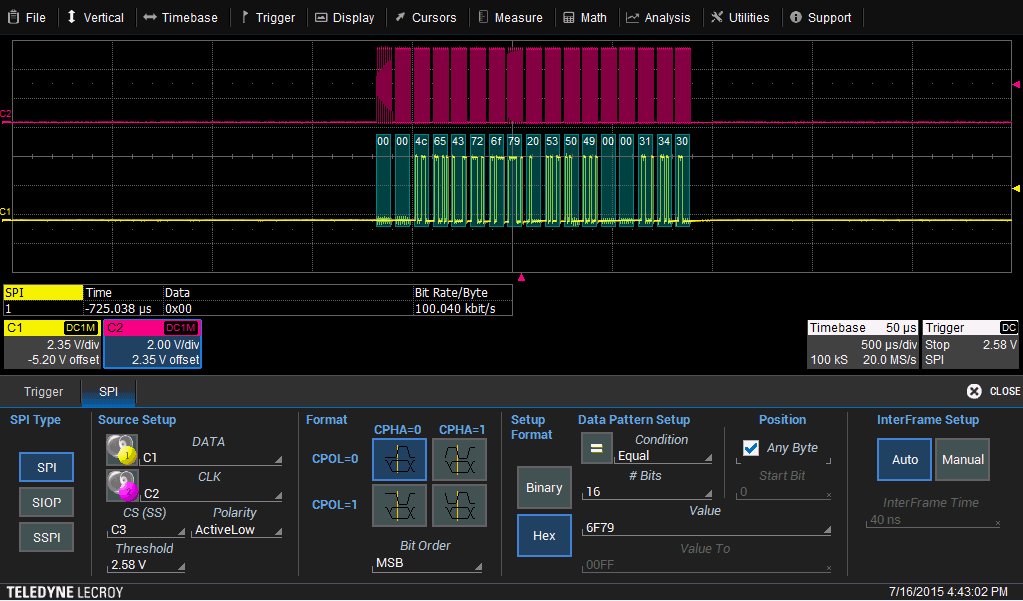Select the SSPI trigger type
Image resolution: width=1023 pixels, height=601 pixels.
click(x=45, y=536)
